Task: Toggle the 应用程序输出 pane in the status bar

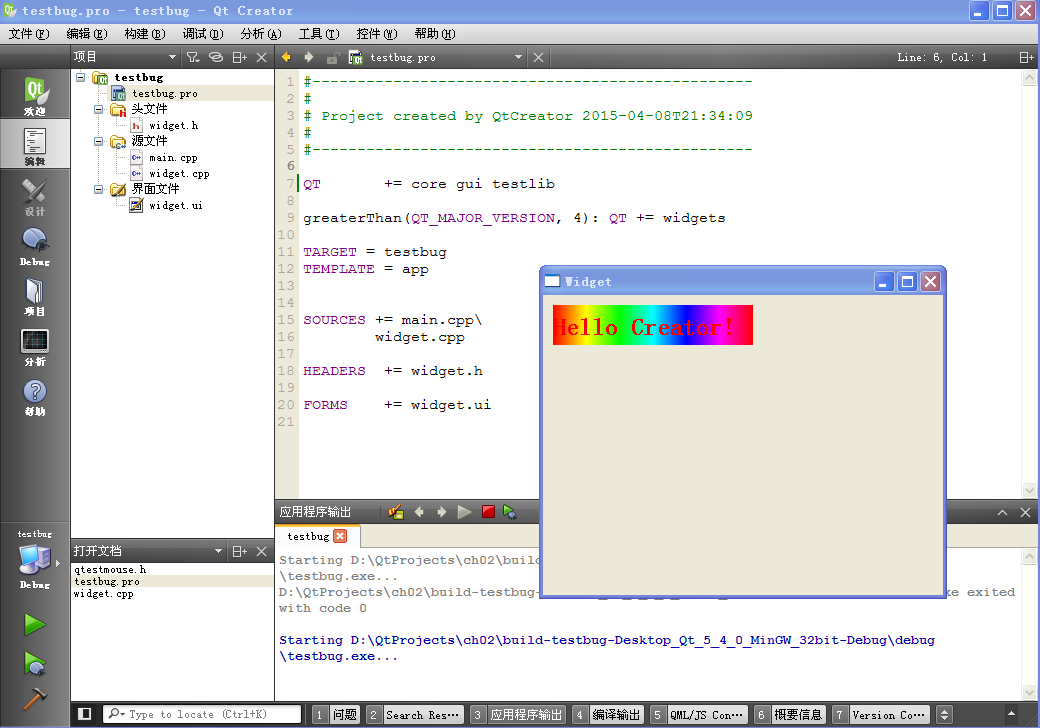Action: [518, 715]
